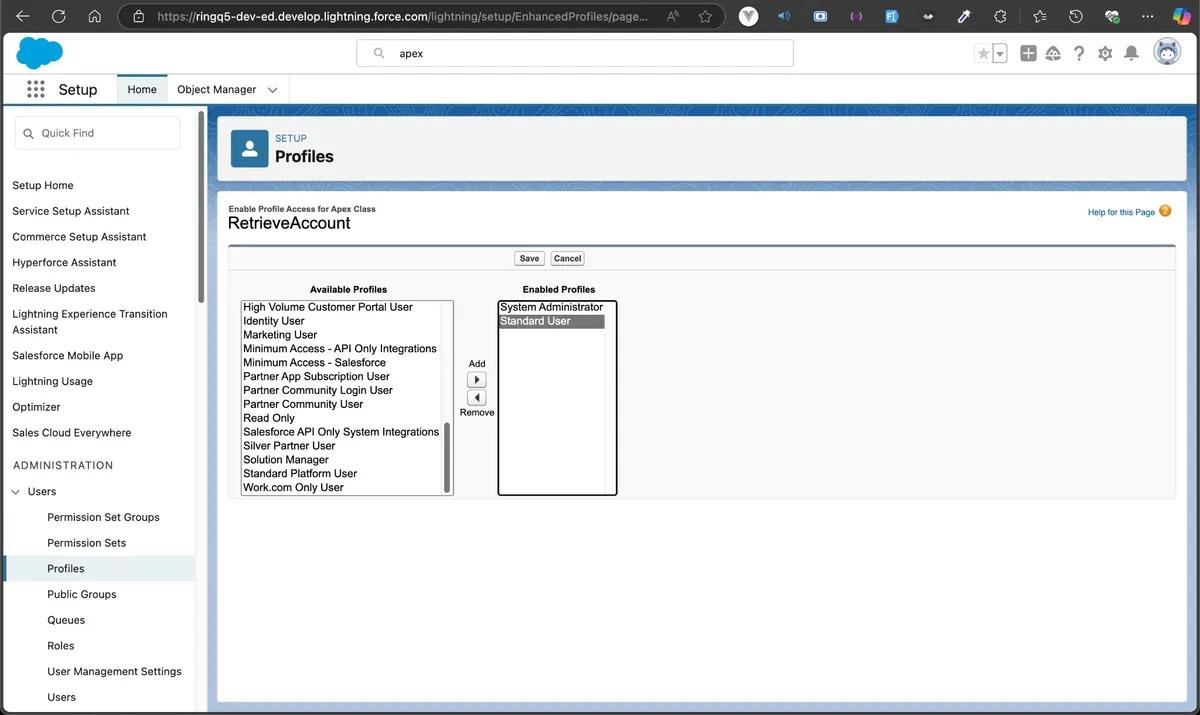Open the Object Manager tab
This screenshot has height=715, width=1200.
[217, 89]
